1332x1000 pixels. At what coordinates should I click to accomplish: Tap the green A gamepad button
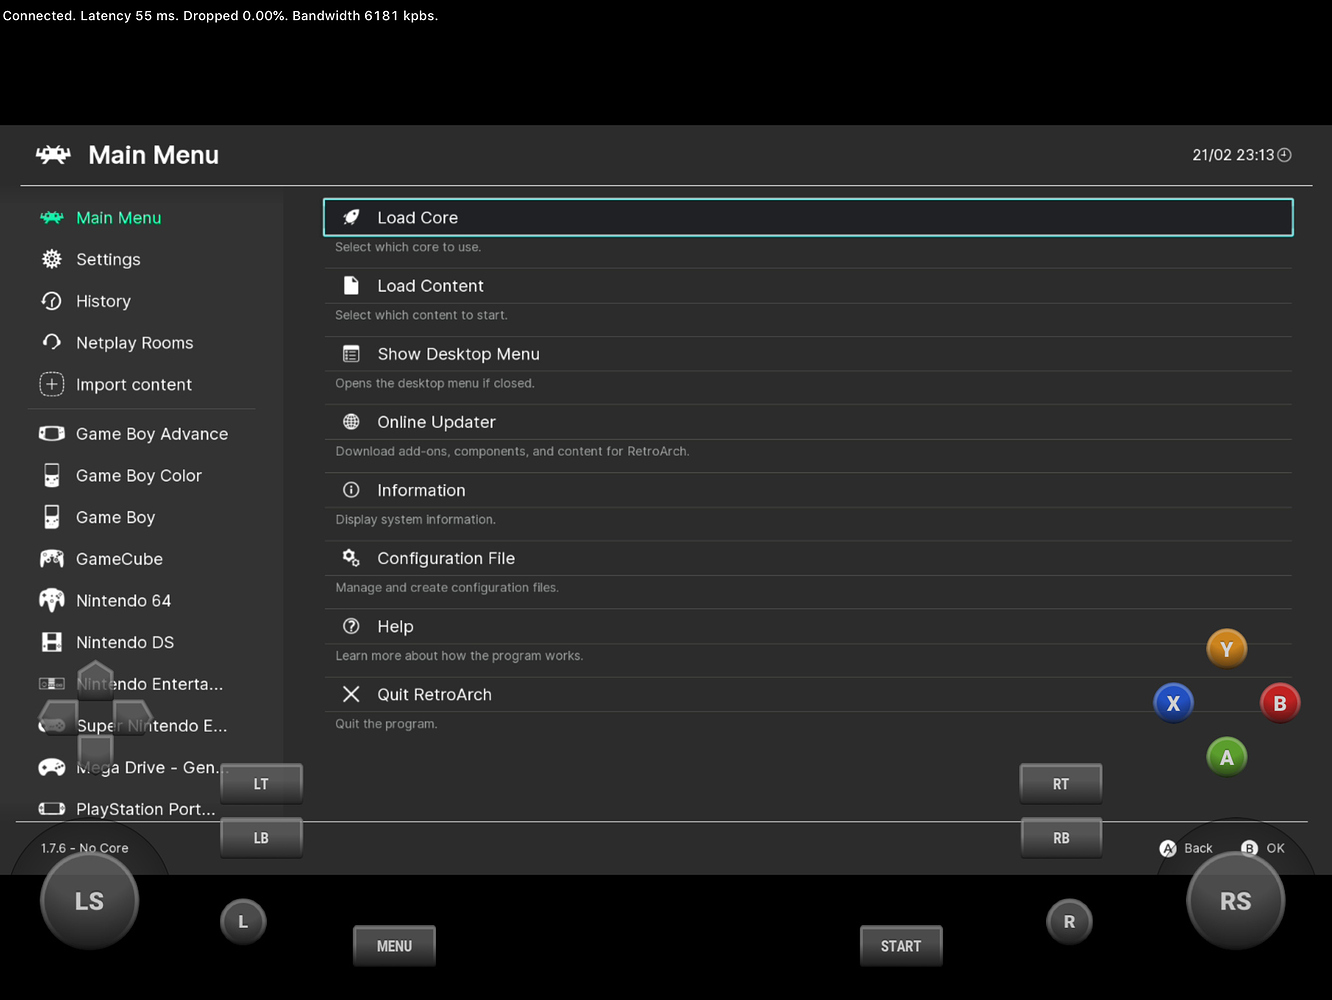[x=1227, y=757]
